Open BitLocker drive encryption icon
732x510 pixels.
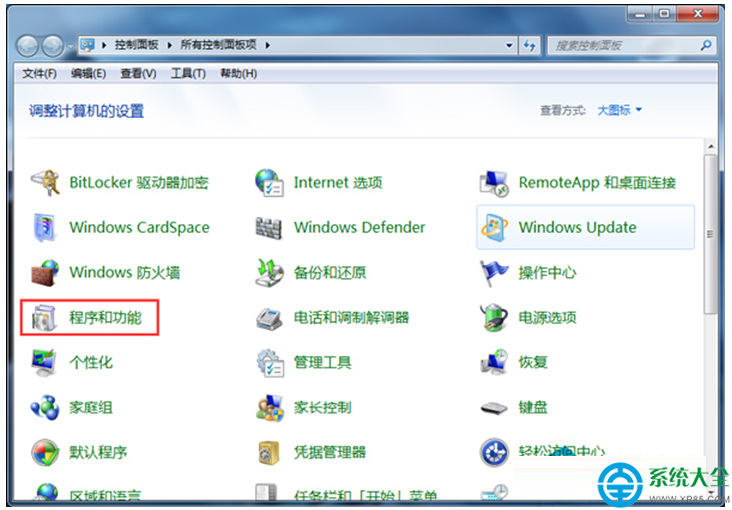[45, 183]
